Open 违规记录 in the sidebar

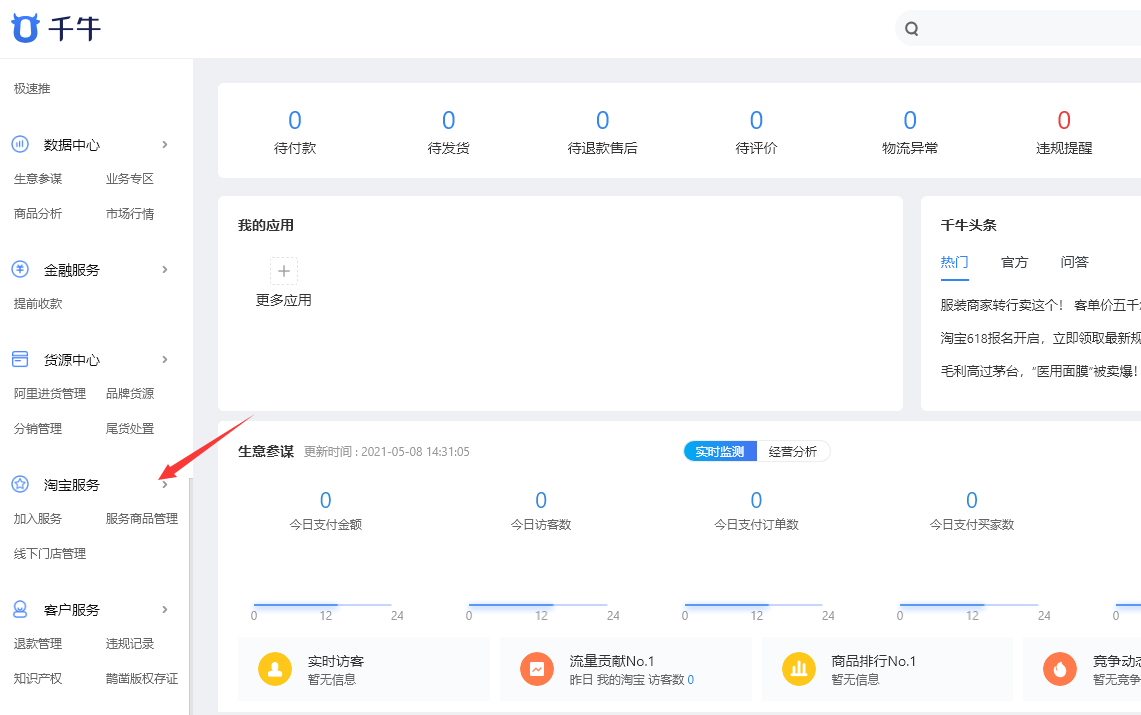tap(130, 644)
